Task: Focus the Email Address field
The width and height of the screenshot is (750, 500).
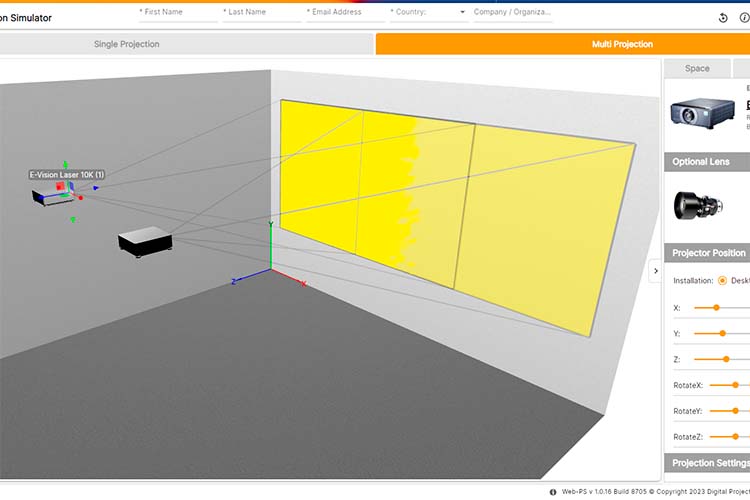Action: [345, 12]
